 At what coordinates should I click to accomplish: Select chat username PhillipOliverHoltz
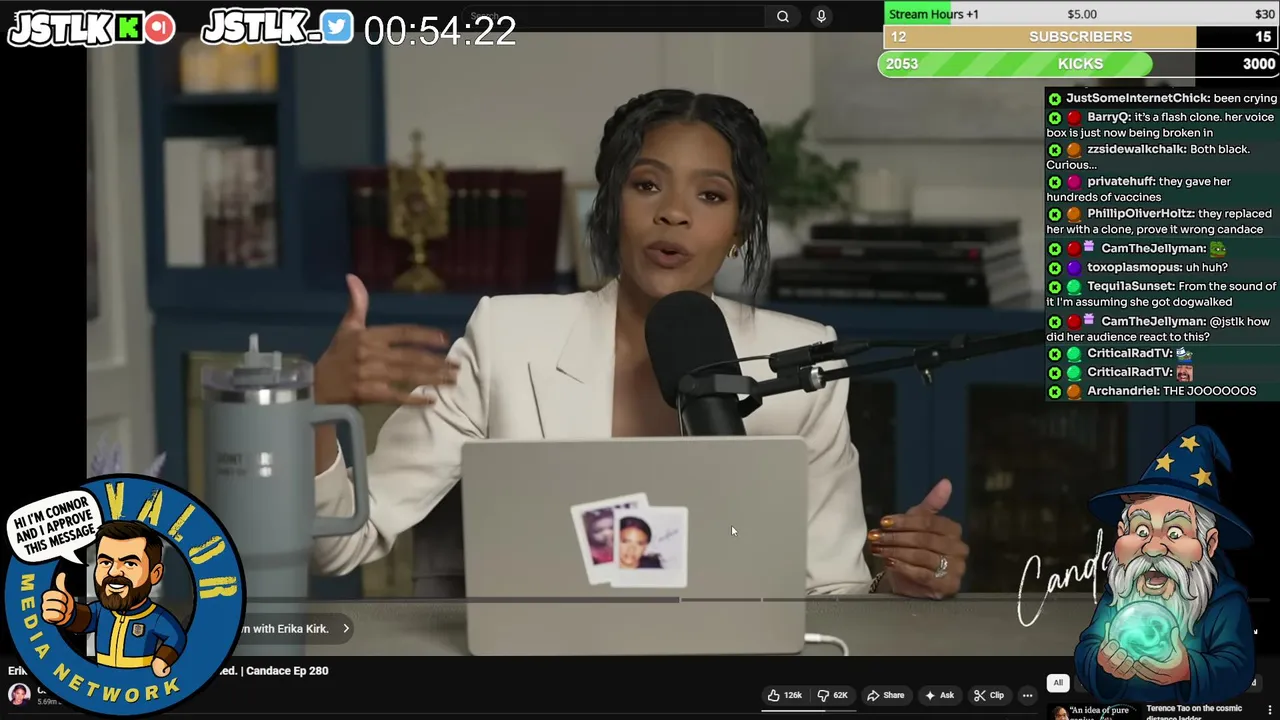click(1140, 213)
